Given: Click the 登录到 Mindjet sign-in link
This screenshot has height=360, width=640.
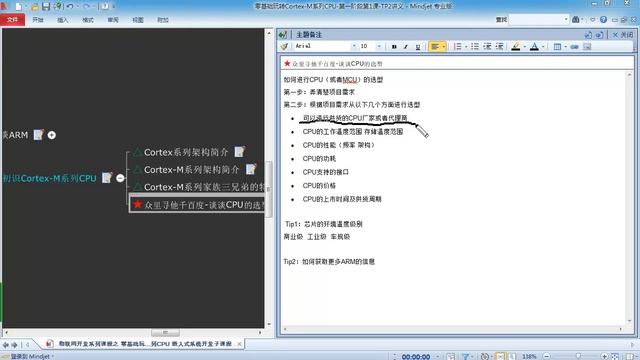Looking at the screenshot, I should [30, 356].
